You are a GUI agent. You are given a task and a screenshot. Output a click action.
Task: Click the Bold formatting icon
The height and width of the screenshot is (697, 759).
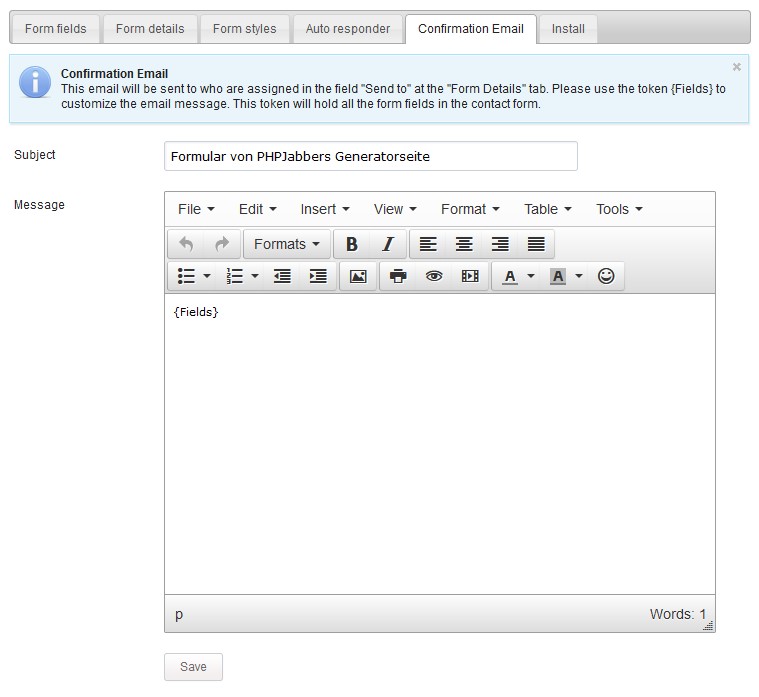[352, 244]
